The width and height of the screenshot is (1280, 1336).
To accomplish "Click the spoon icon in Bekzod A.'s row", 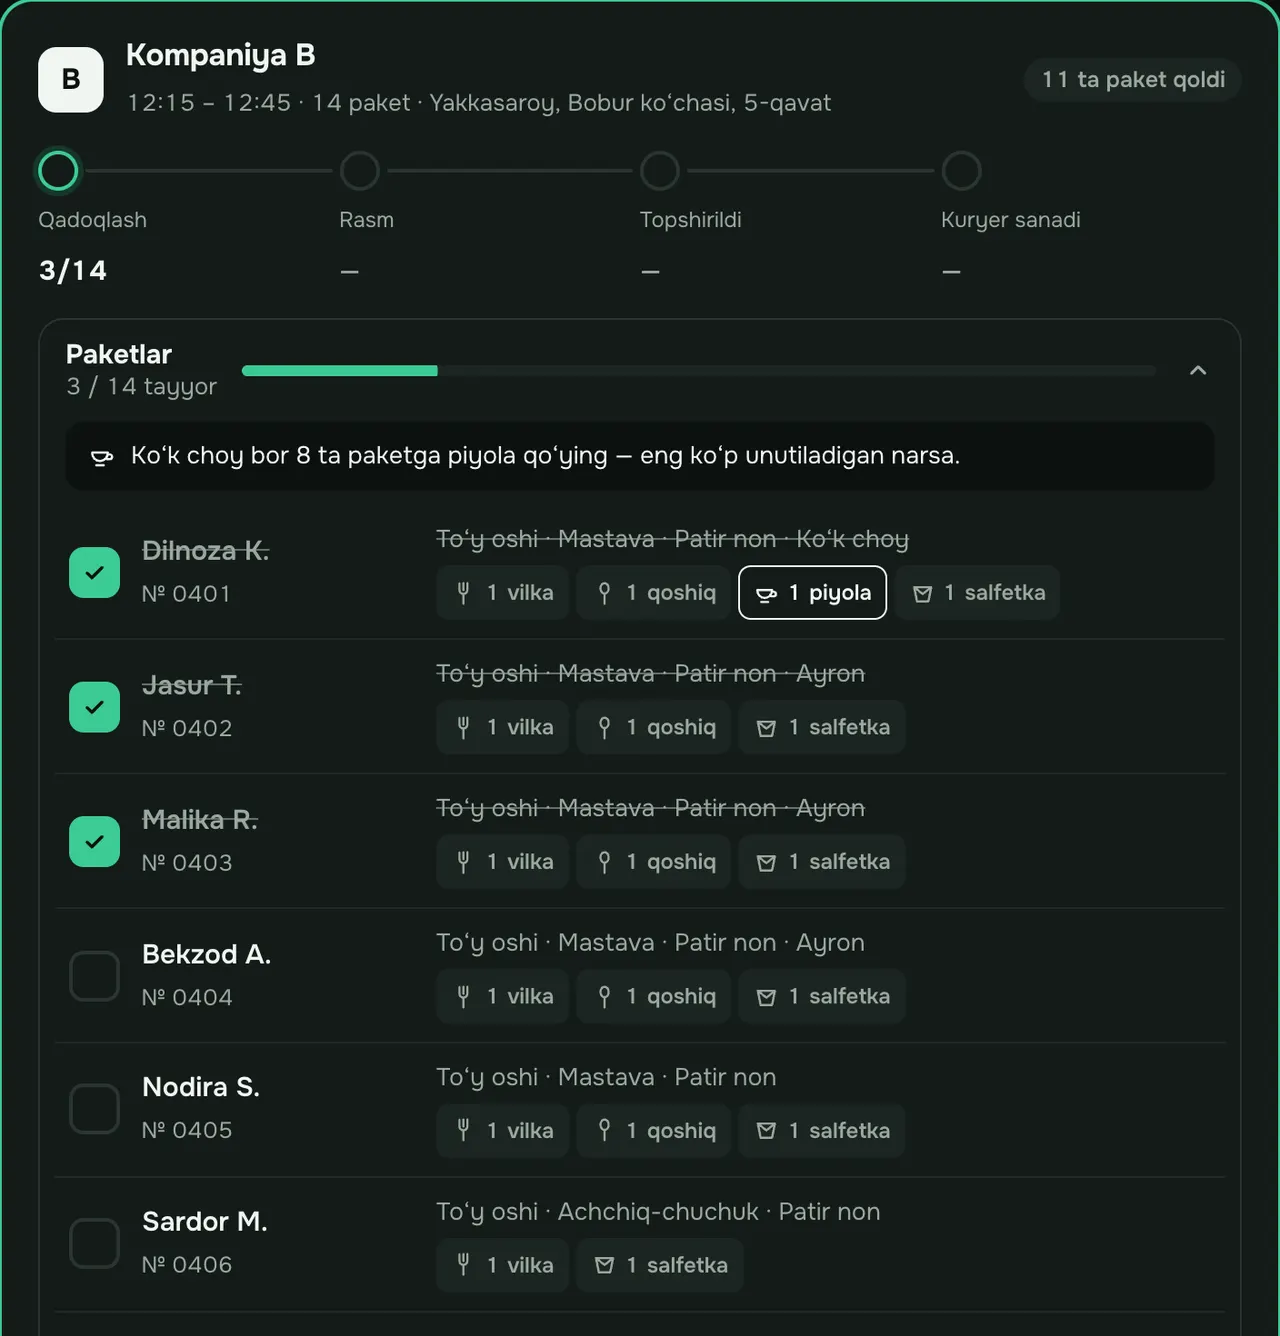I will [x=604, y=996].
